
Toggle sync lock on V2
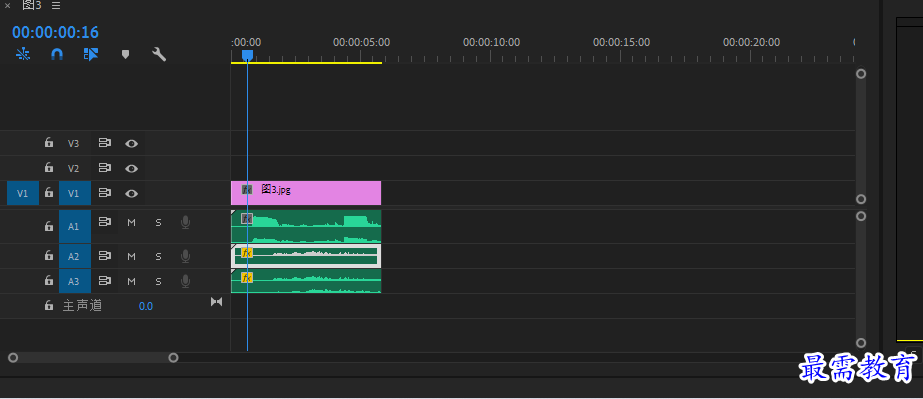(105, 168)
